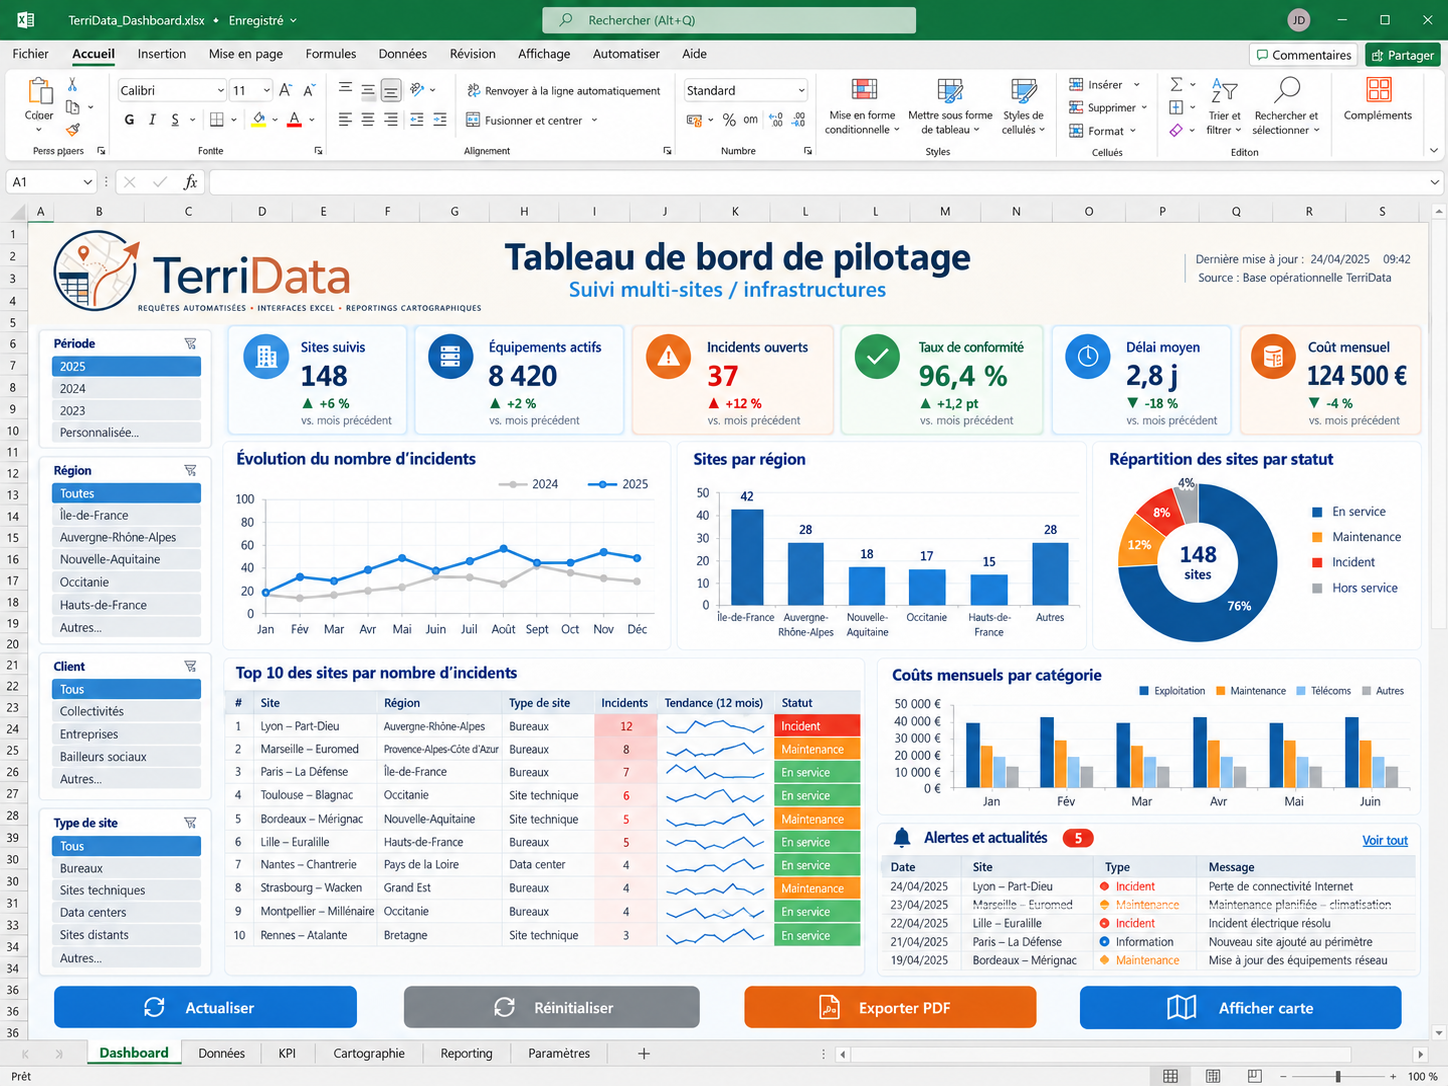Click the Actualiser button
This screenshot has height=1086, width=1448.
205,1007
